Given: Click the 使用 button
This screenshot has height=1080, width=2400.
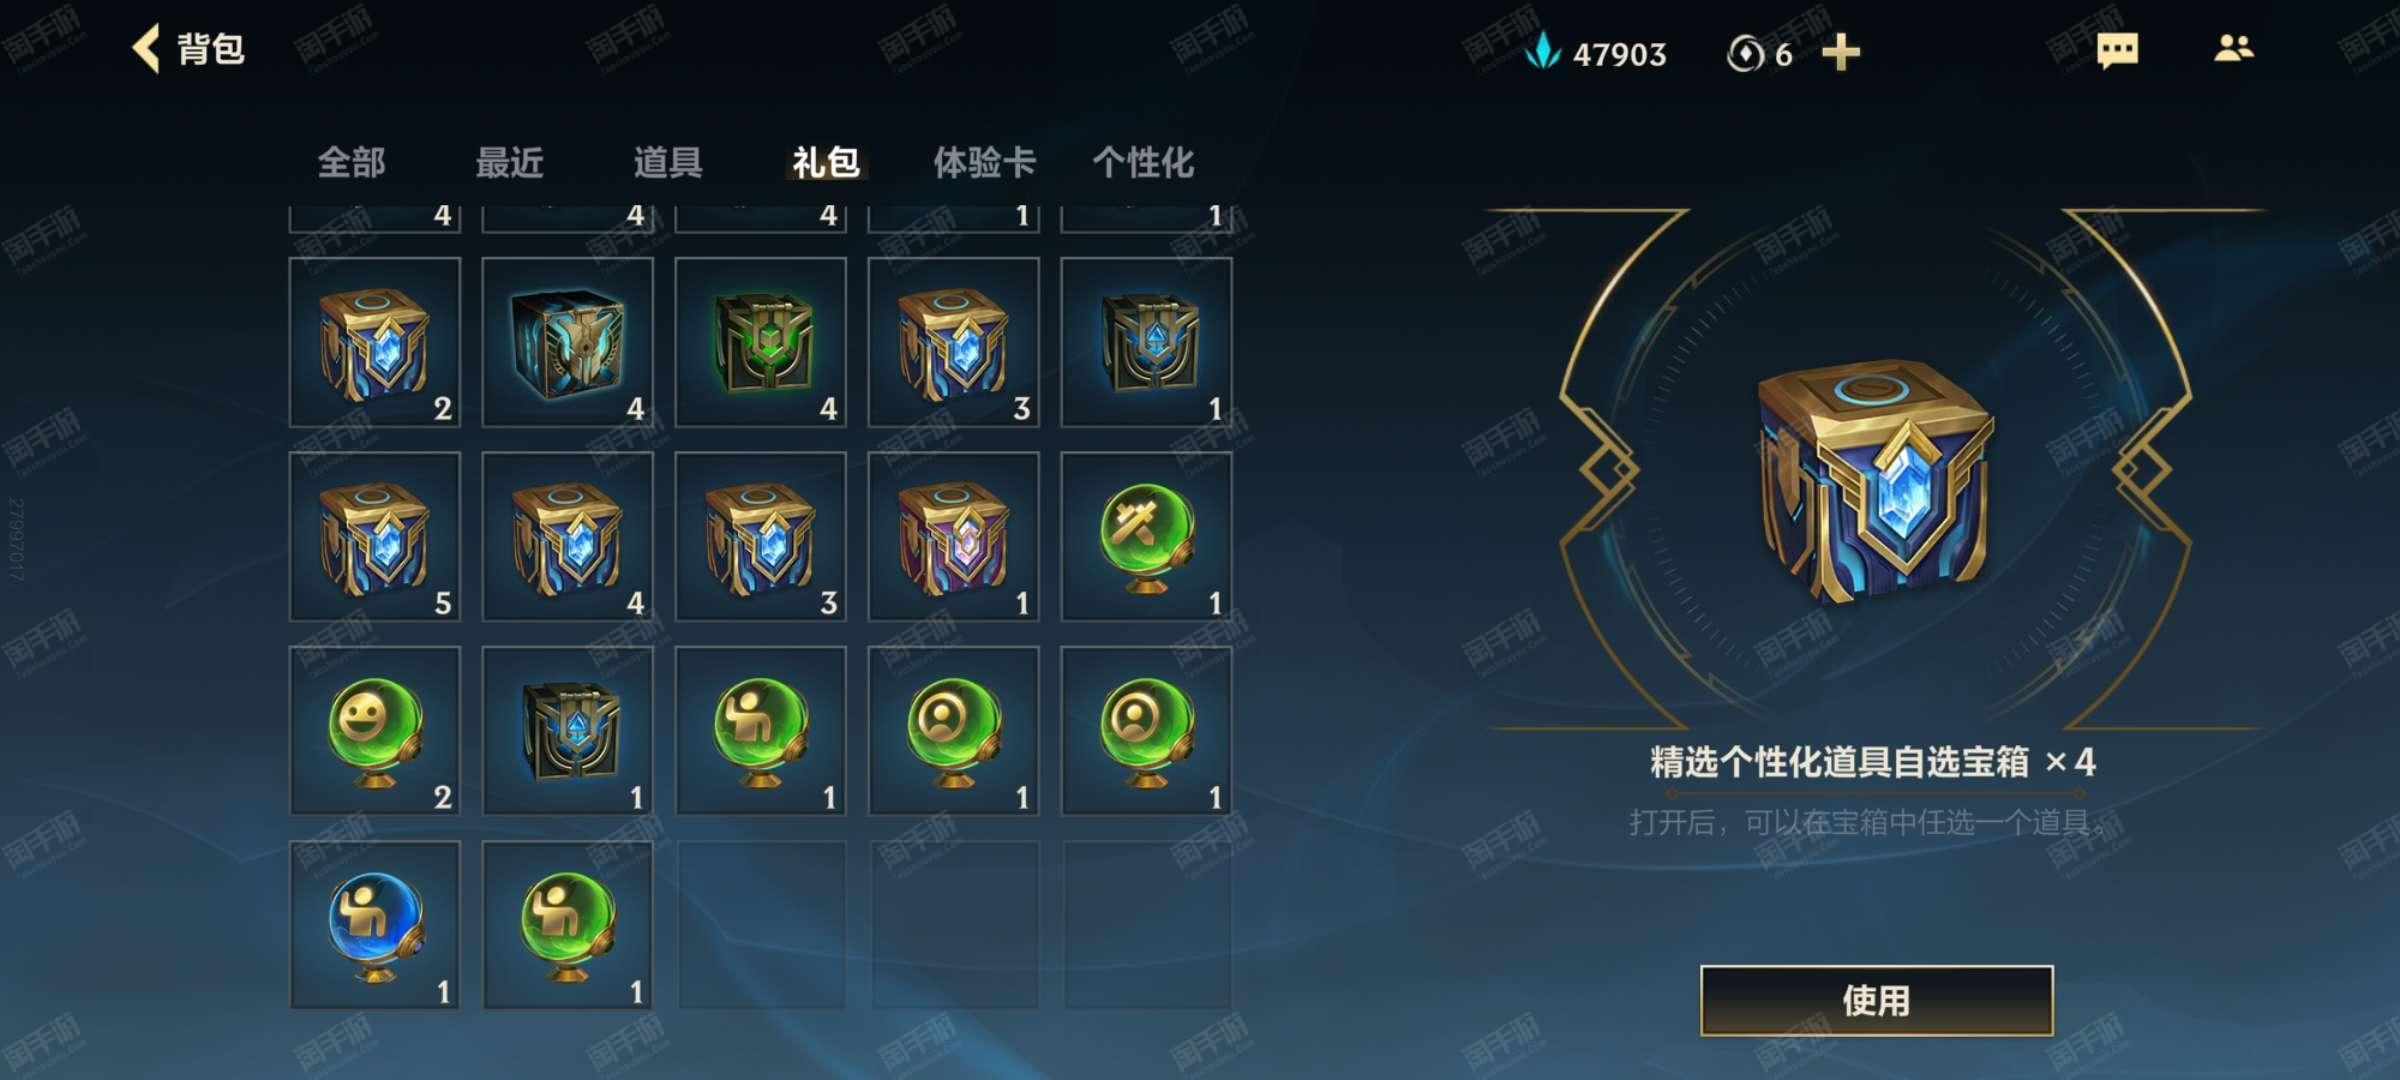Looking at the screenshot, I should click(1877, 1000).
